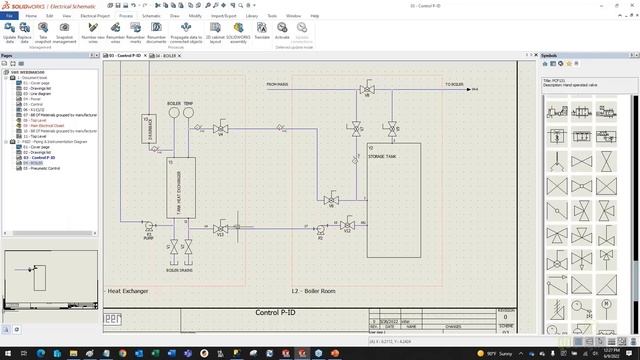Open the Import/Export ribbon tab
640x360 pixels.
pos(223,16)
